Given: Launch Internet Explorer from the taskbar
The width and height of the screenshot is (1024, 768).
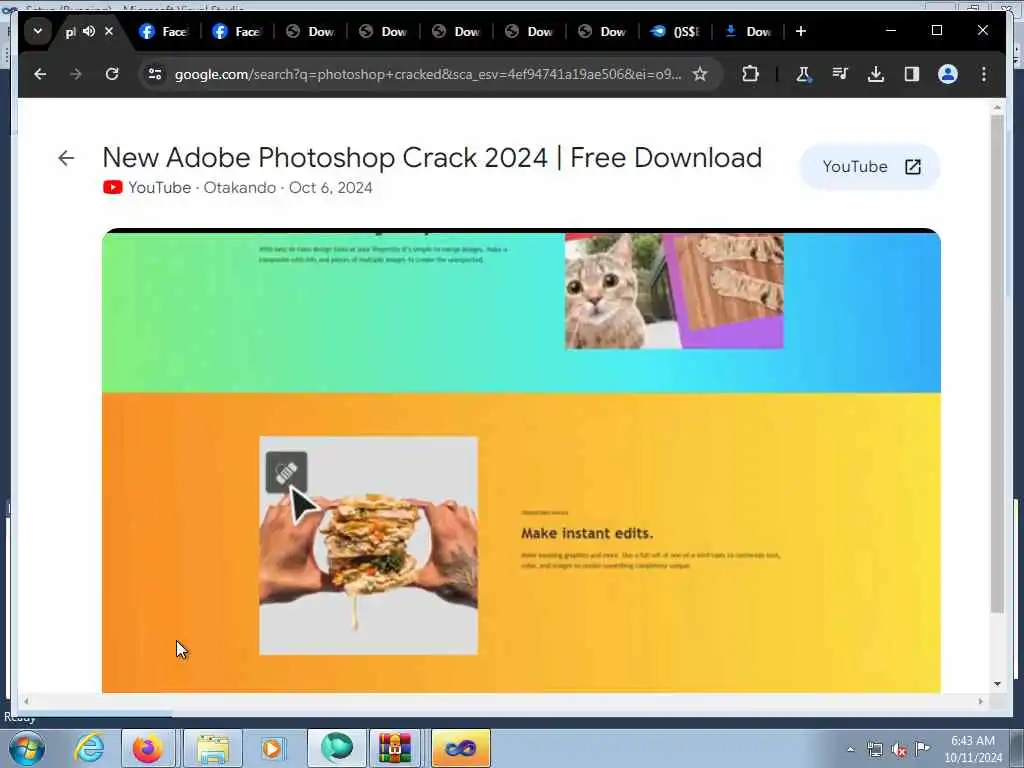Looking at the screenshot, I should [89, 748].
